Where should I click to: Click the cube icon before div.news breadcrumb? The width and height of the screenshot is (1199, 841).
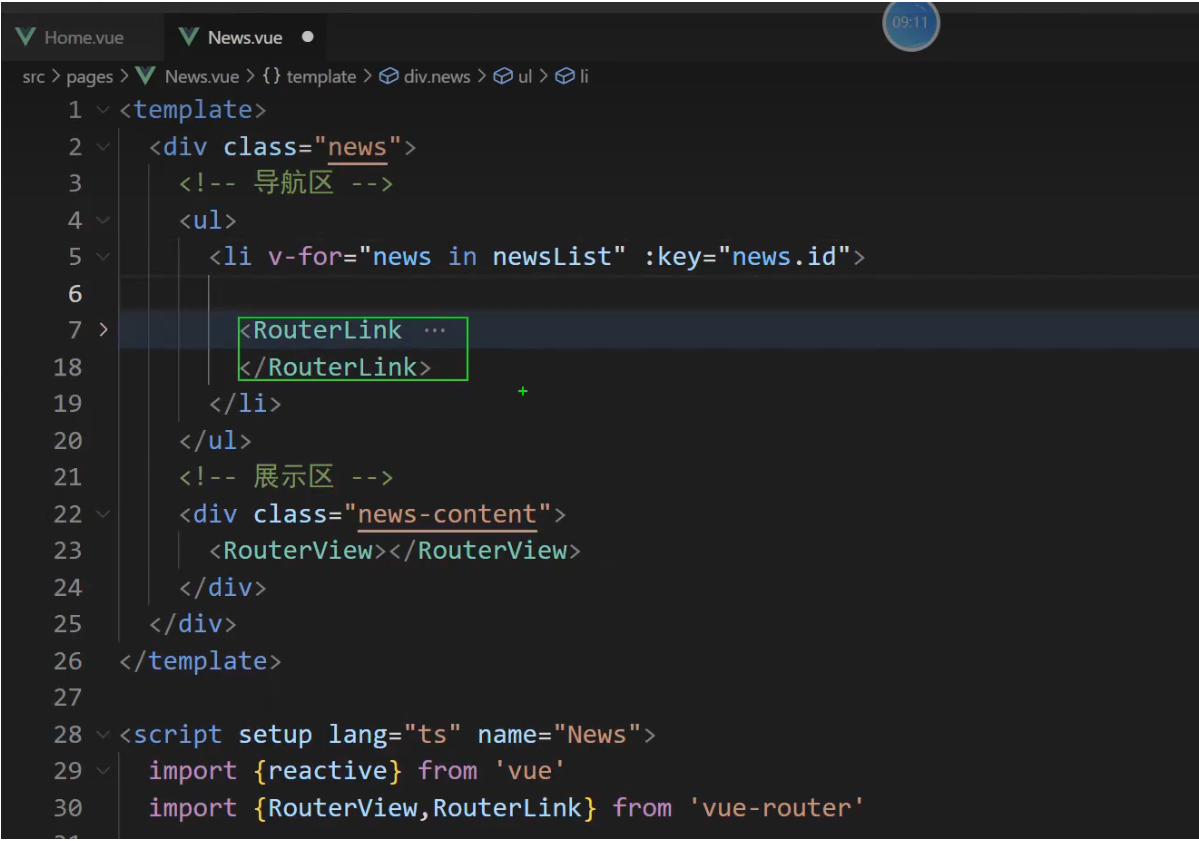tap(388, 76)
